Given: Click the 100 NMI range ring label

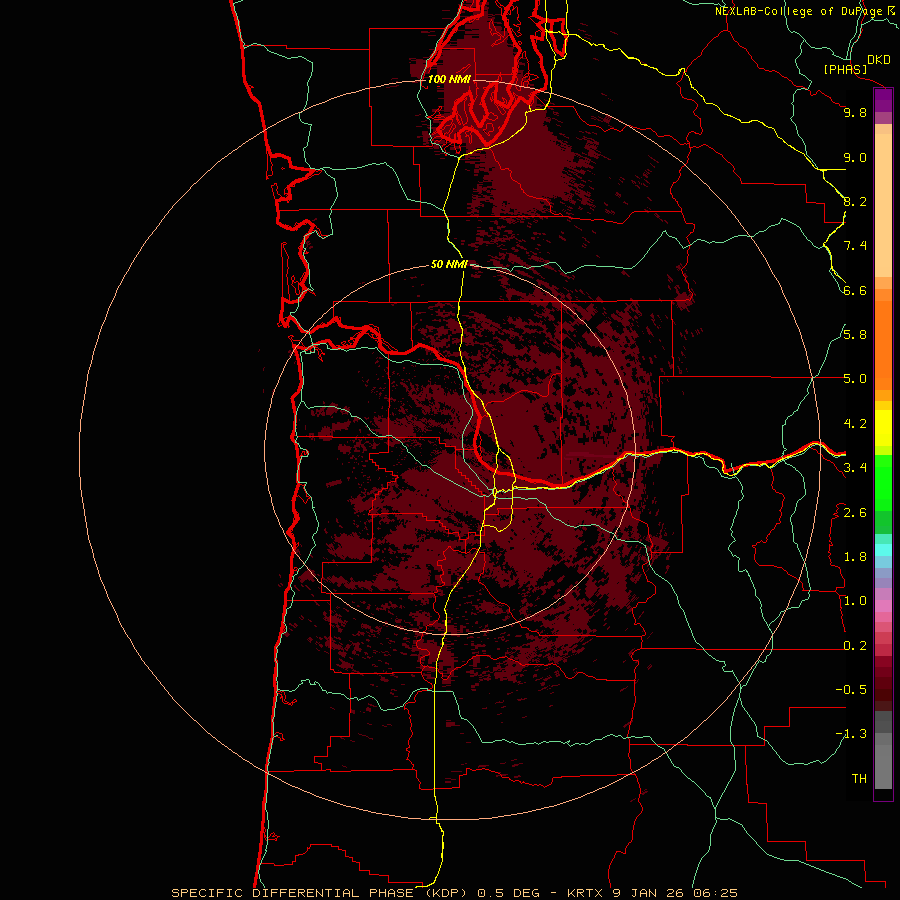Looking at the screenshot, I should tap(449, 79).
